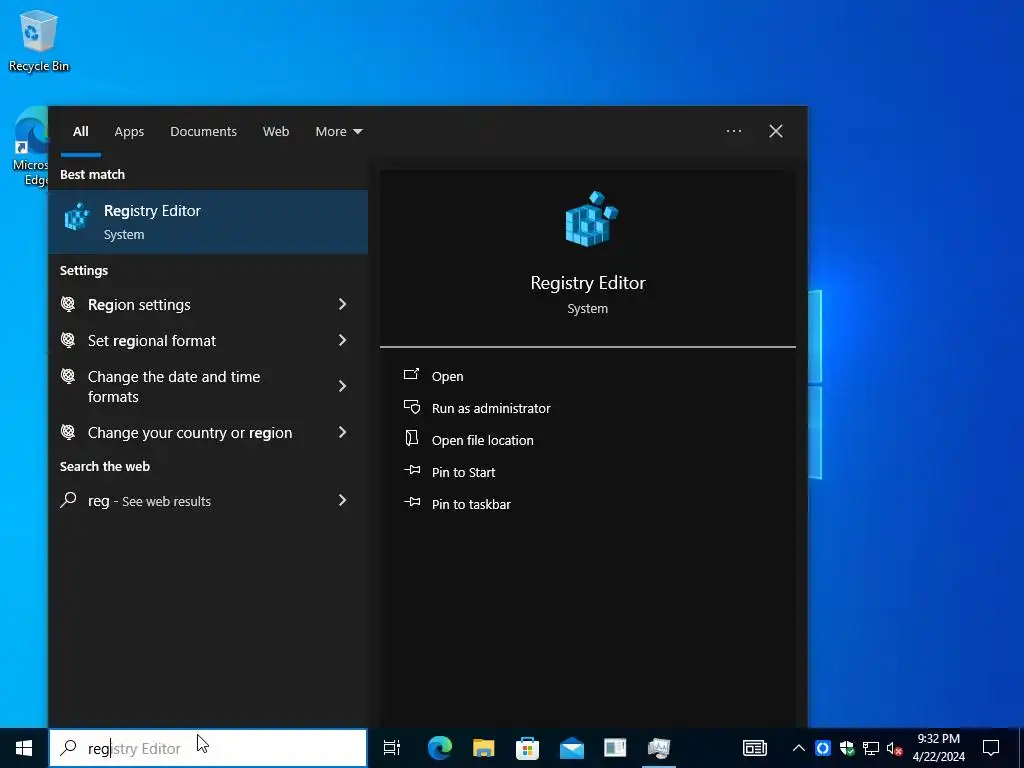Click the muted volume icon in the tray
The image size is (1024, 768).
click(894, 748)
